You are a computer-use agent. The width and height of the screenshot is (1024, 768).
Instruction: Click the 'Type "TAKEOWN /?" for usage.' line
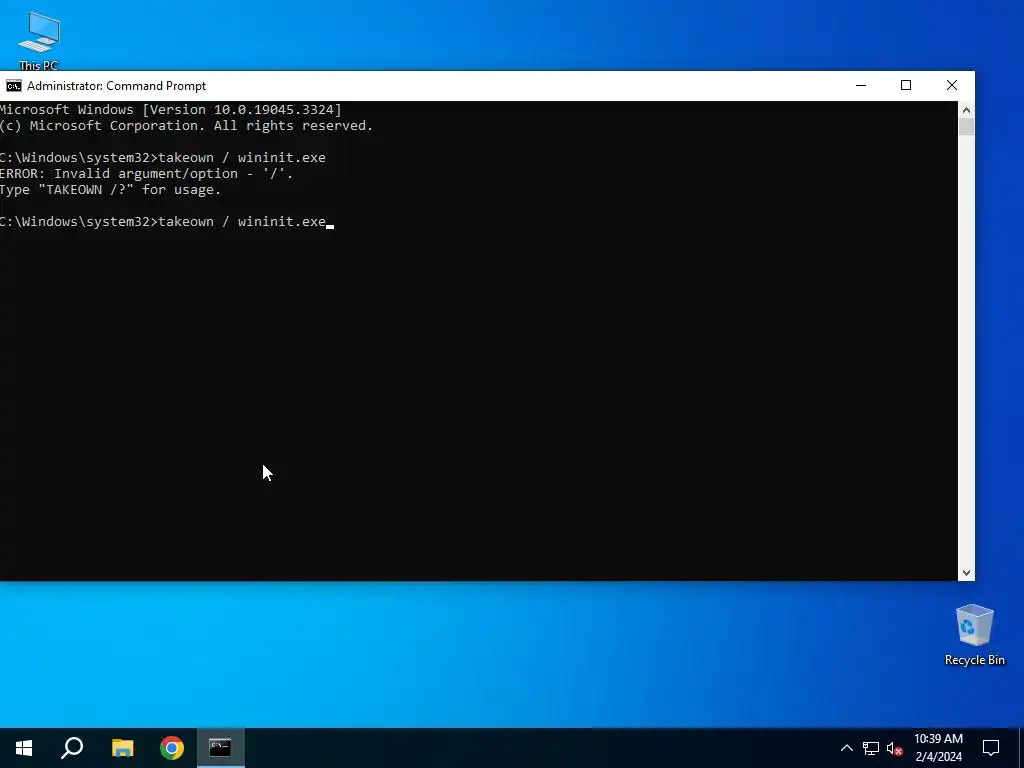tap(110, 189)
